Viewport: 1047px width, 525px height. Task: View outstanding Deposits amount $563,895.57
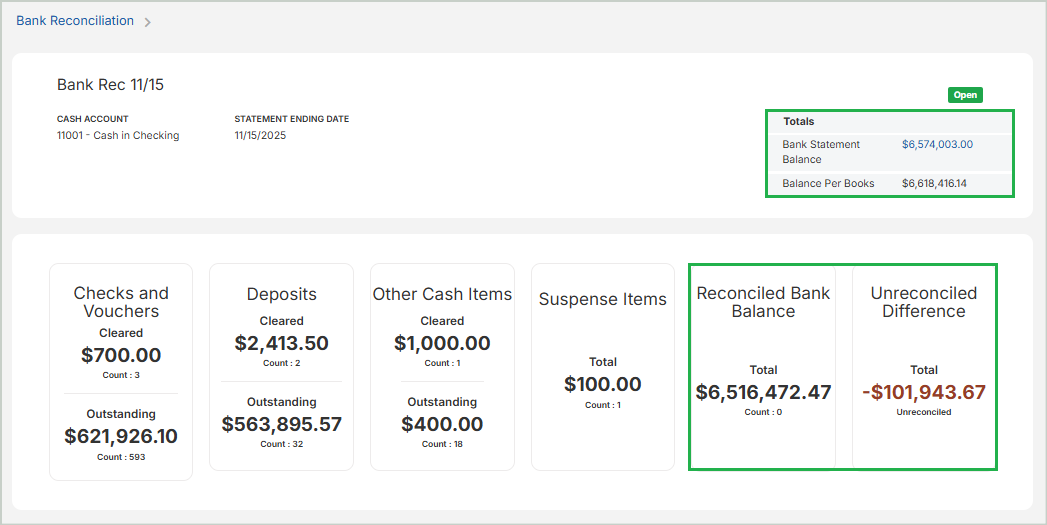pyautogui.click(x=281, y=424)
